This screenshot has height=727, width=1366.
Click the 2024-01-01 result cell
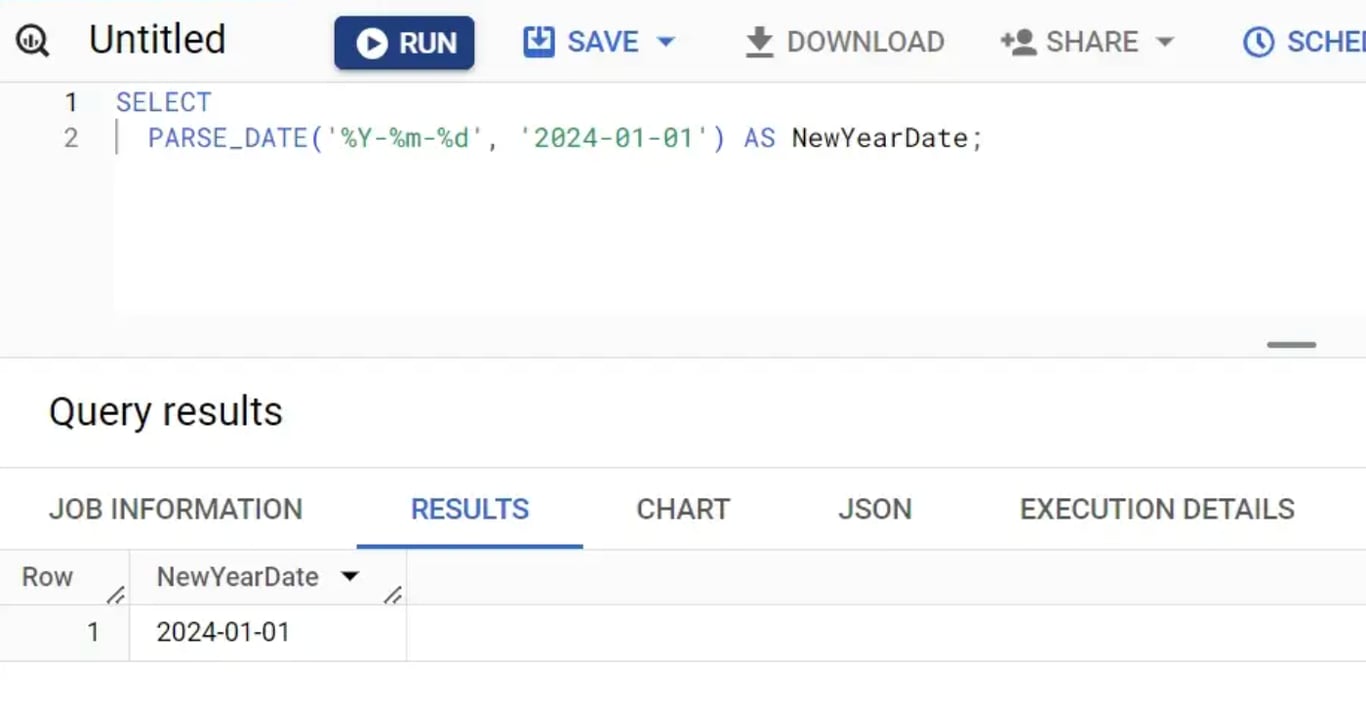(267, 632)
